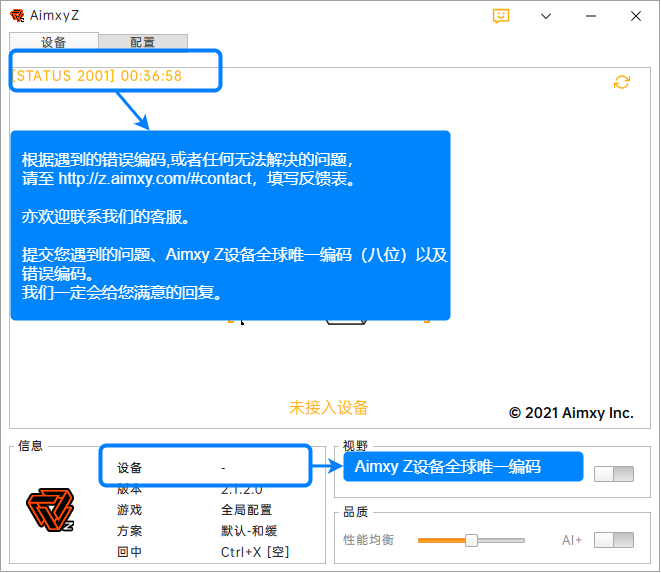Open the title bar dropdown chevron

click(x=546, y=16)
